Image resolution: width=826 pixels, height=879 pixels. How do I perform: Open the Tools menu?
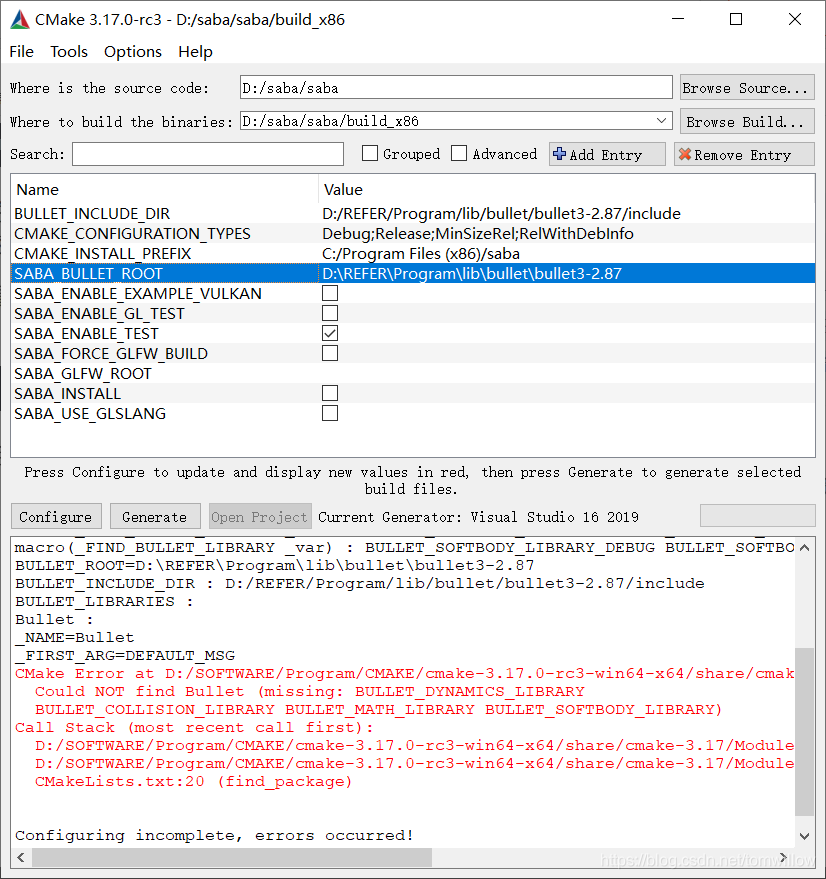[69, 52]
